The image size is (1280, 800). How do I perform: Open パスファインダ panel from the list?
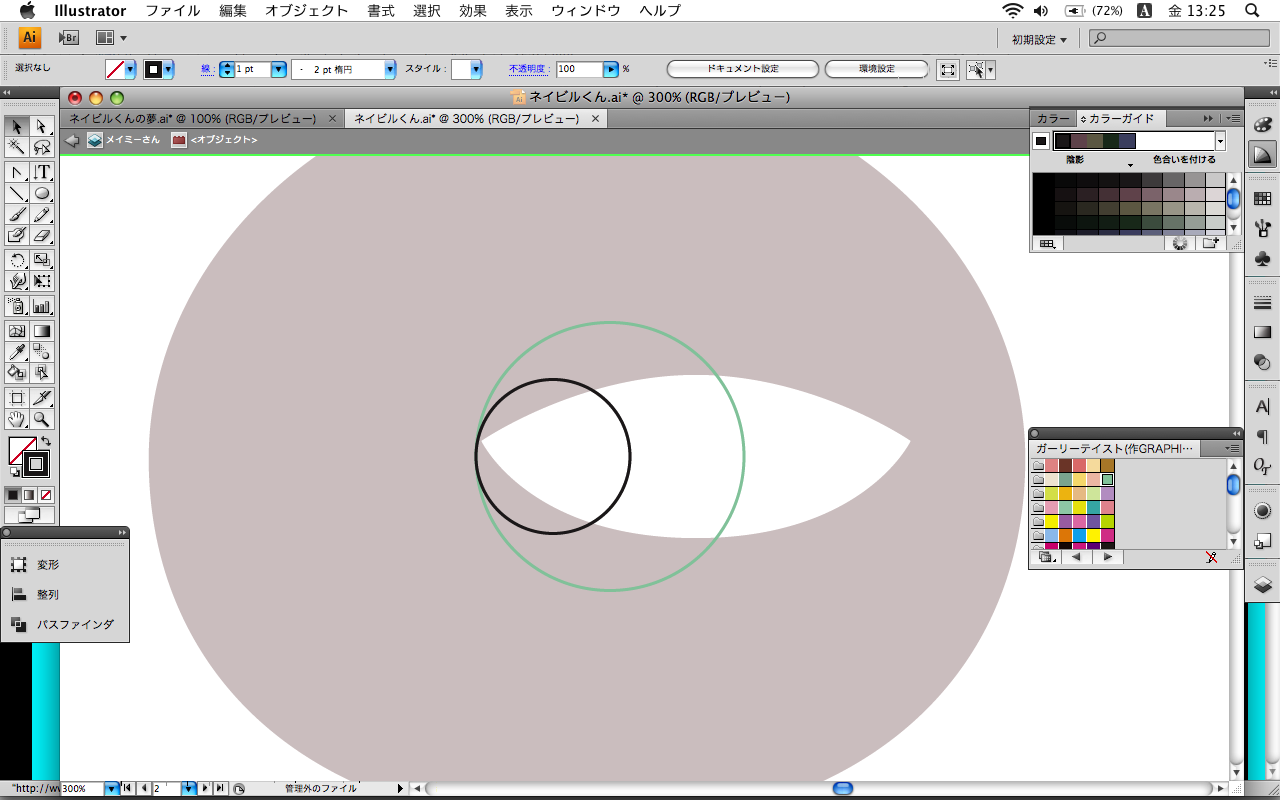point(75,624)
